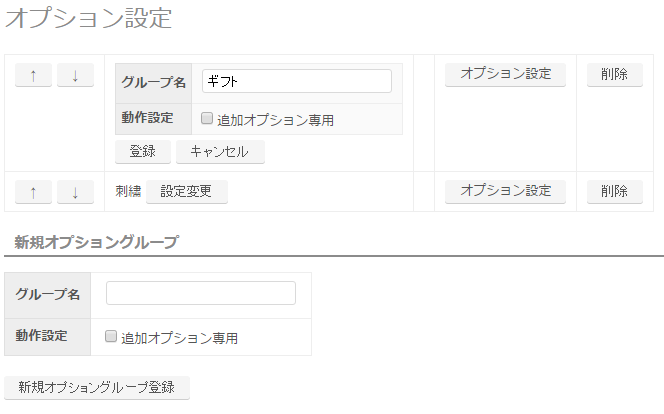Submit 新規オプショングループ登録 button

pos(97,388)
